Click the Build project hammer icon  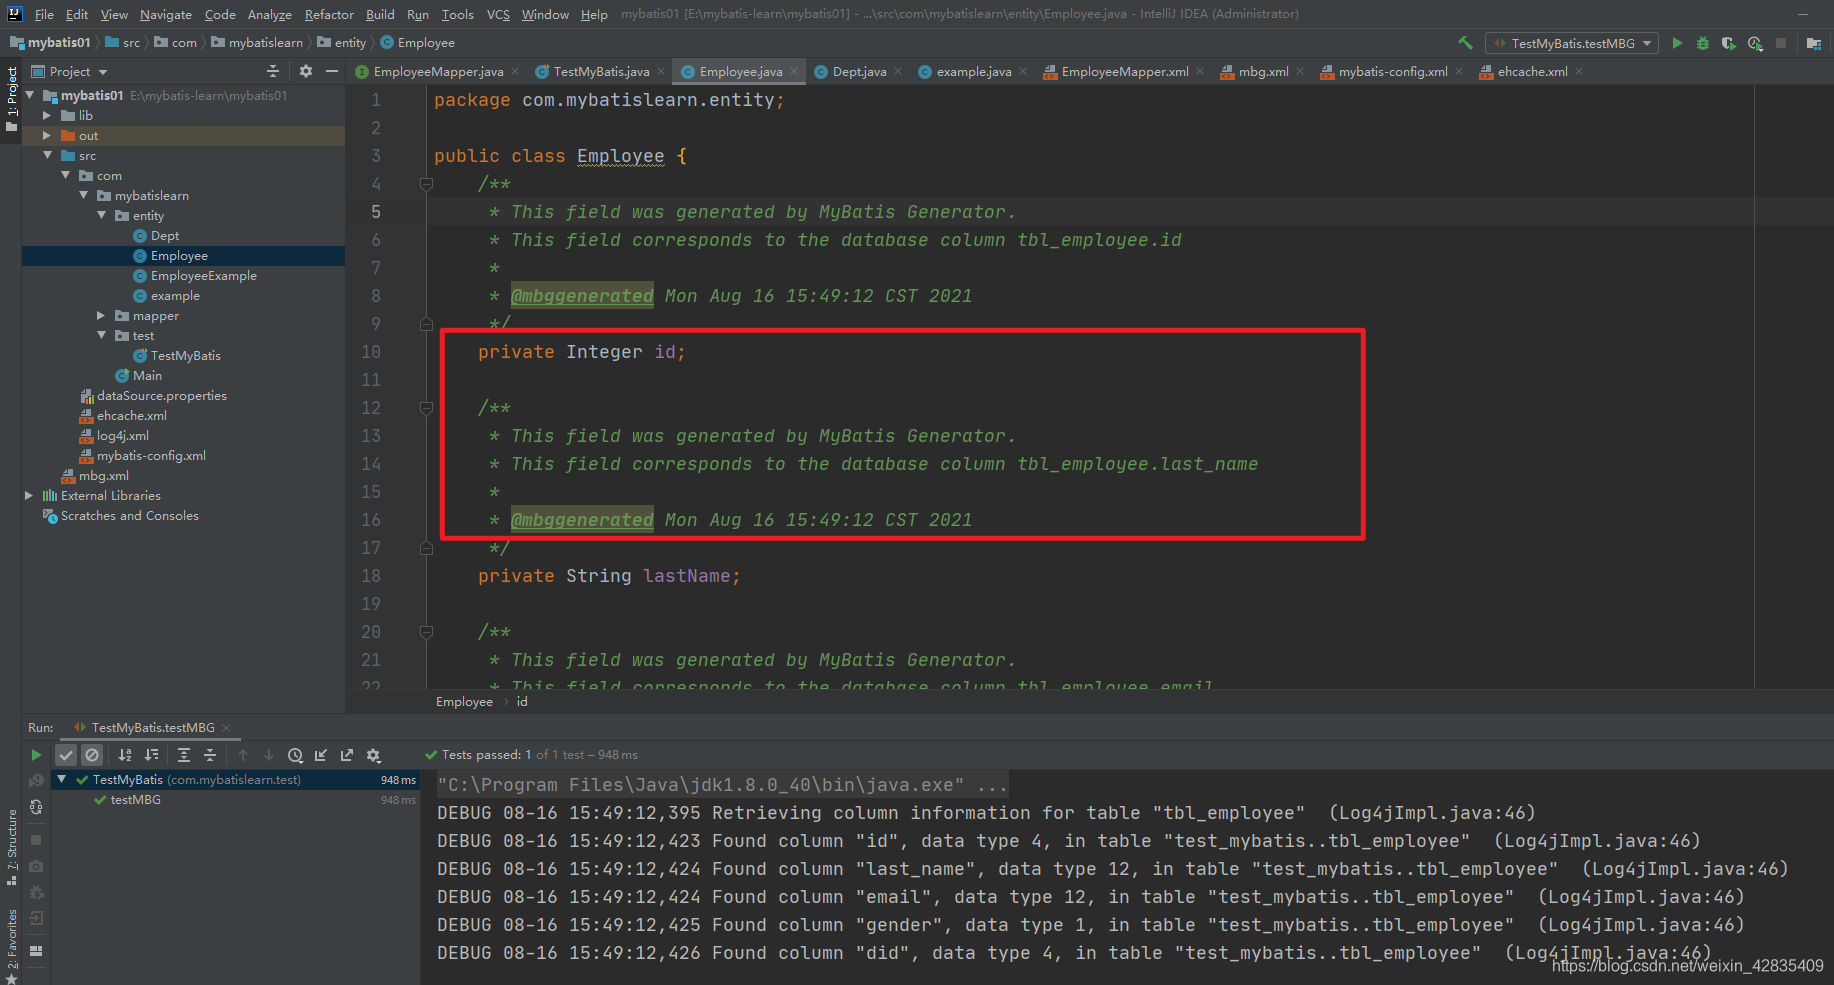[x=1465, y=43]
